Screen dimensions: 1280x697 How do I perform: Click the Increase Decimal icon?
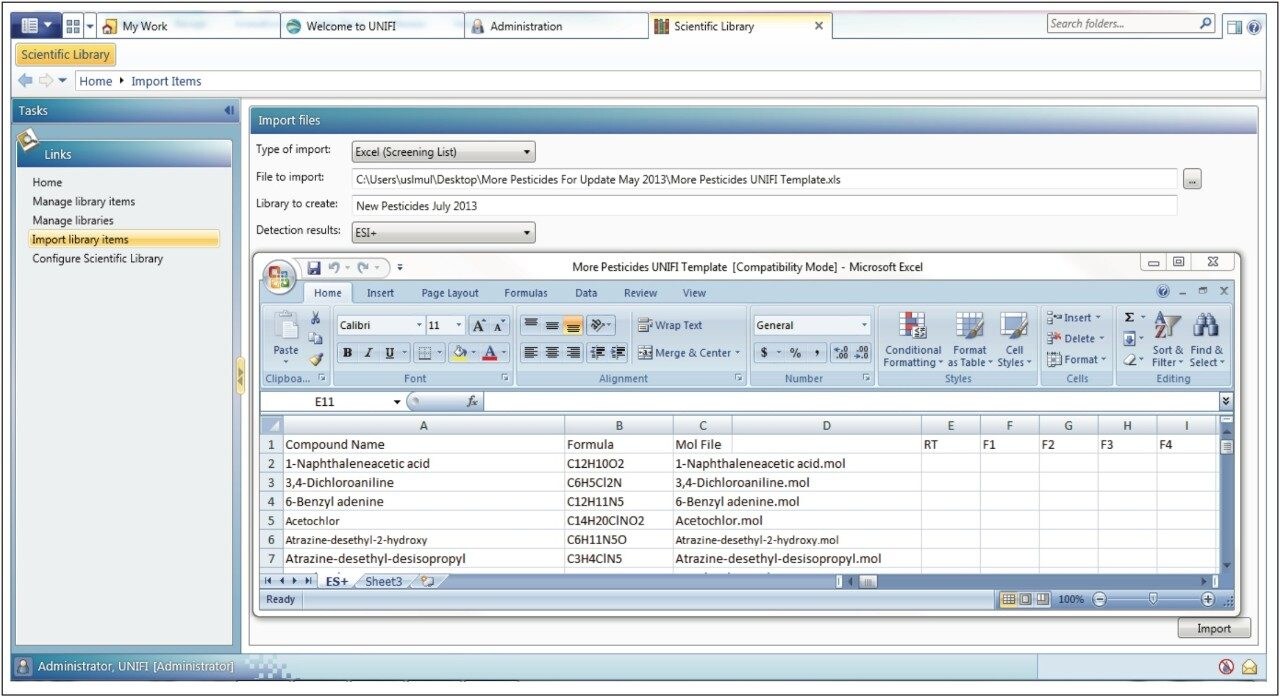(840, 352)
